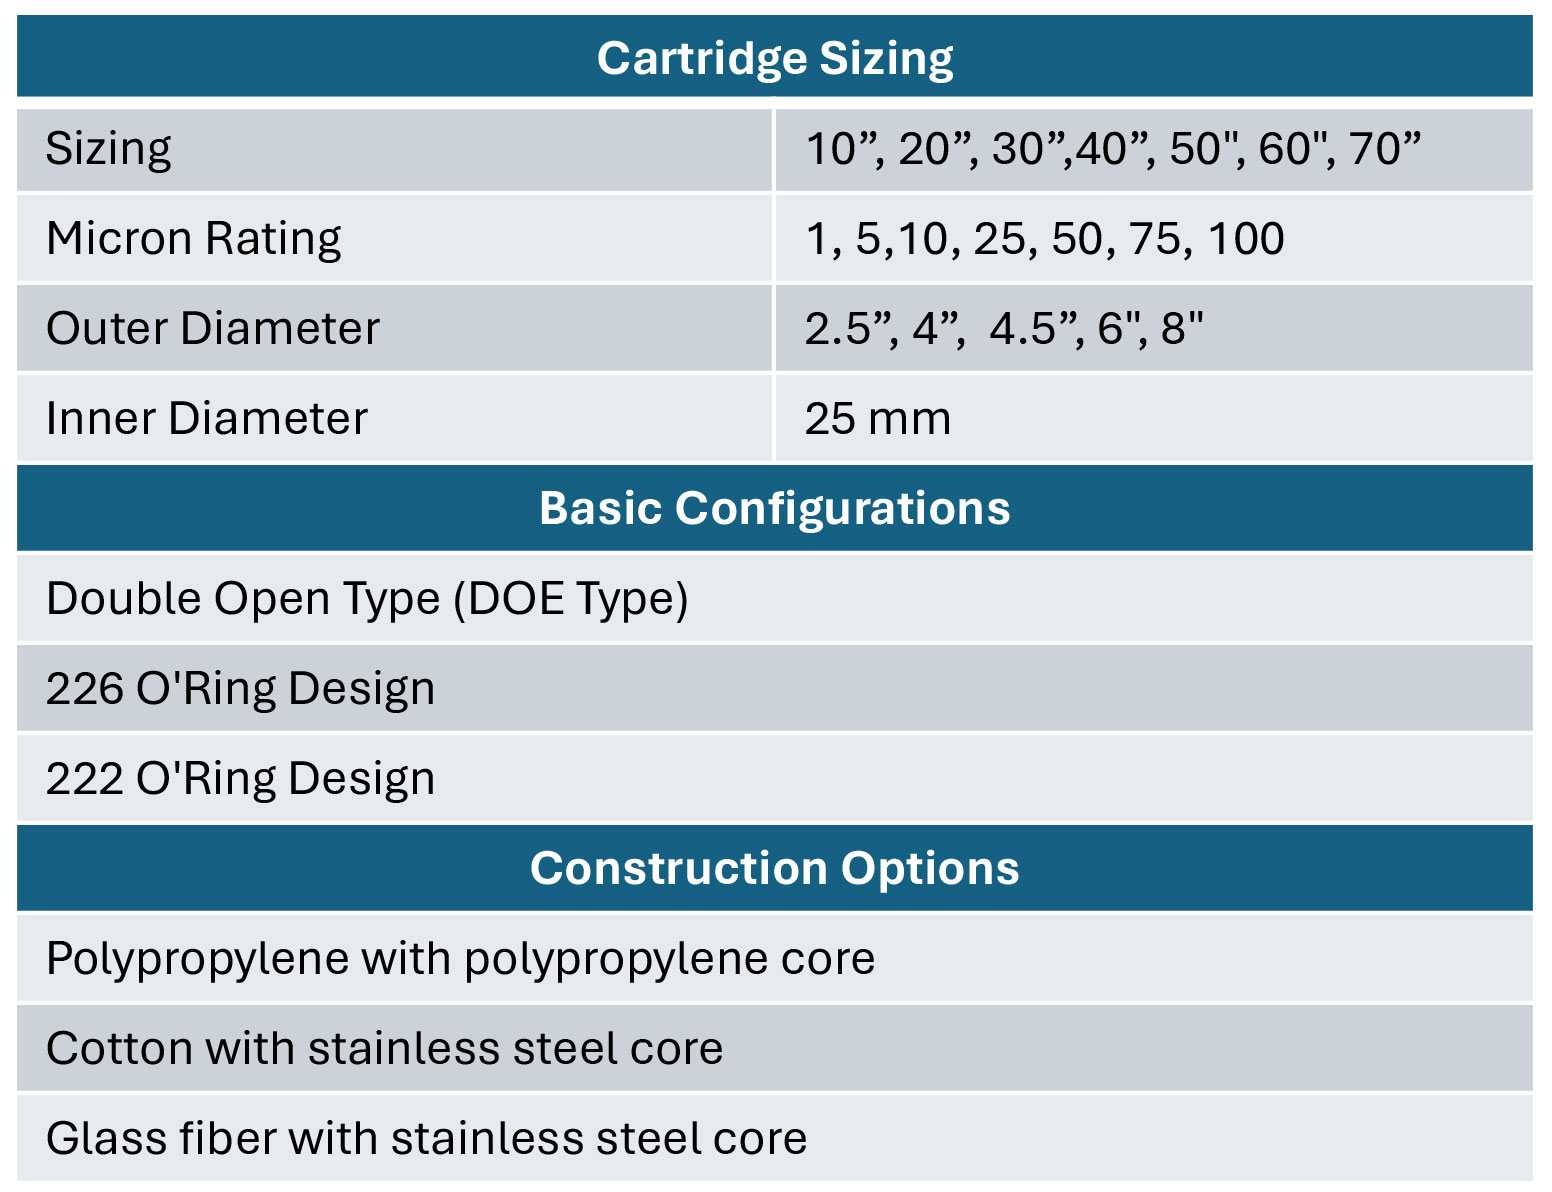Click the word Options in the header
Screen dimensions: 1552x1192
click(x=930, y=868)
